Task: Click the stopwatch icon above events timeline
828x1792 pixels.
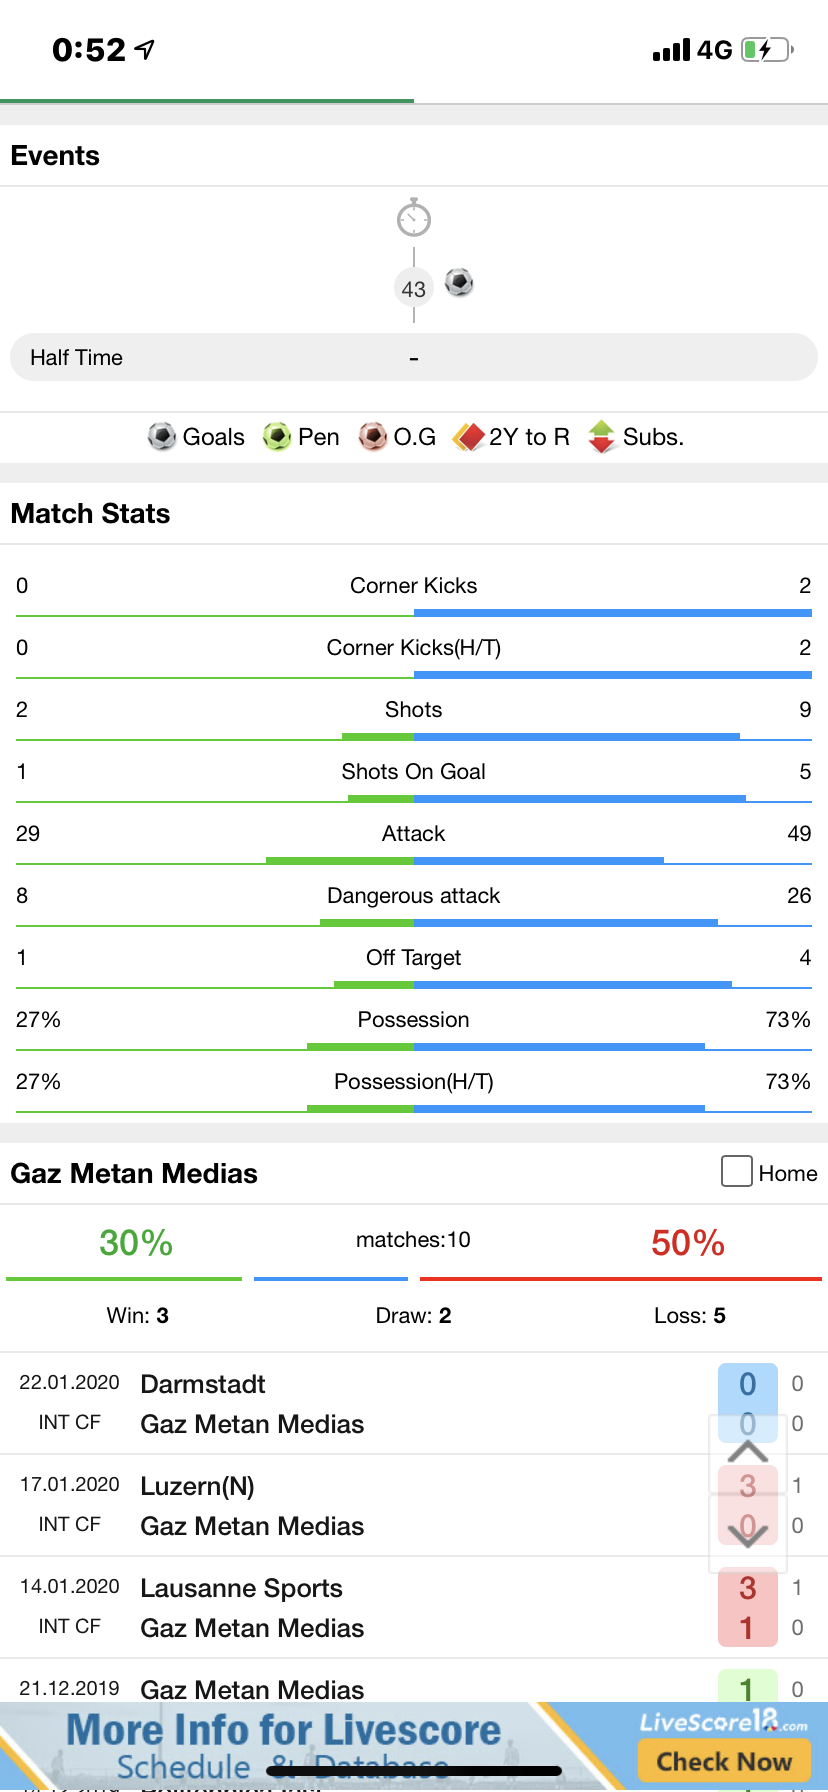Action: 414,218
